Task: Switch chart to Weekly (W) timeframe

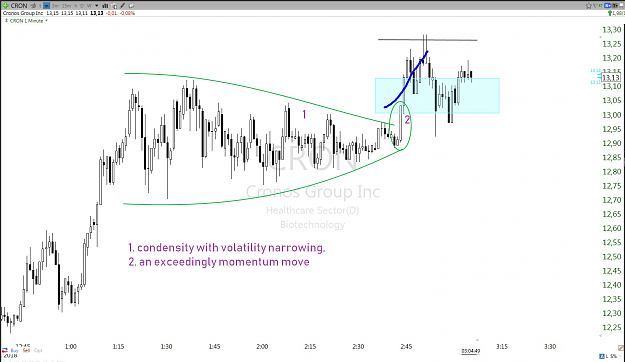Action: click(89, 6)
